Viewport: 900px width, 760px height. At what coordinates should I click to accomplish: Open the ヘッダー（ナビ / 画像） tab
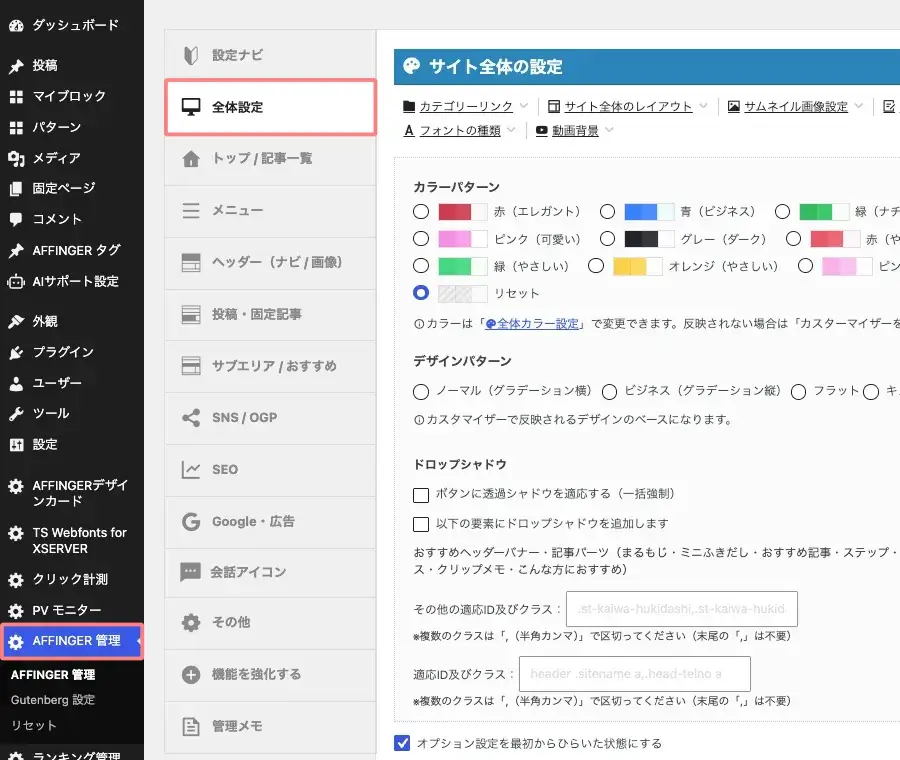click(270, 263)
